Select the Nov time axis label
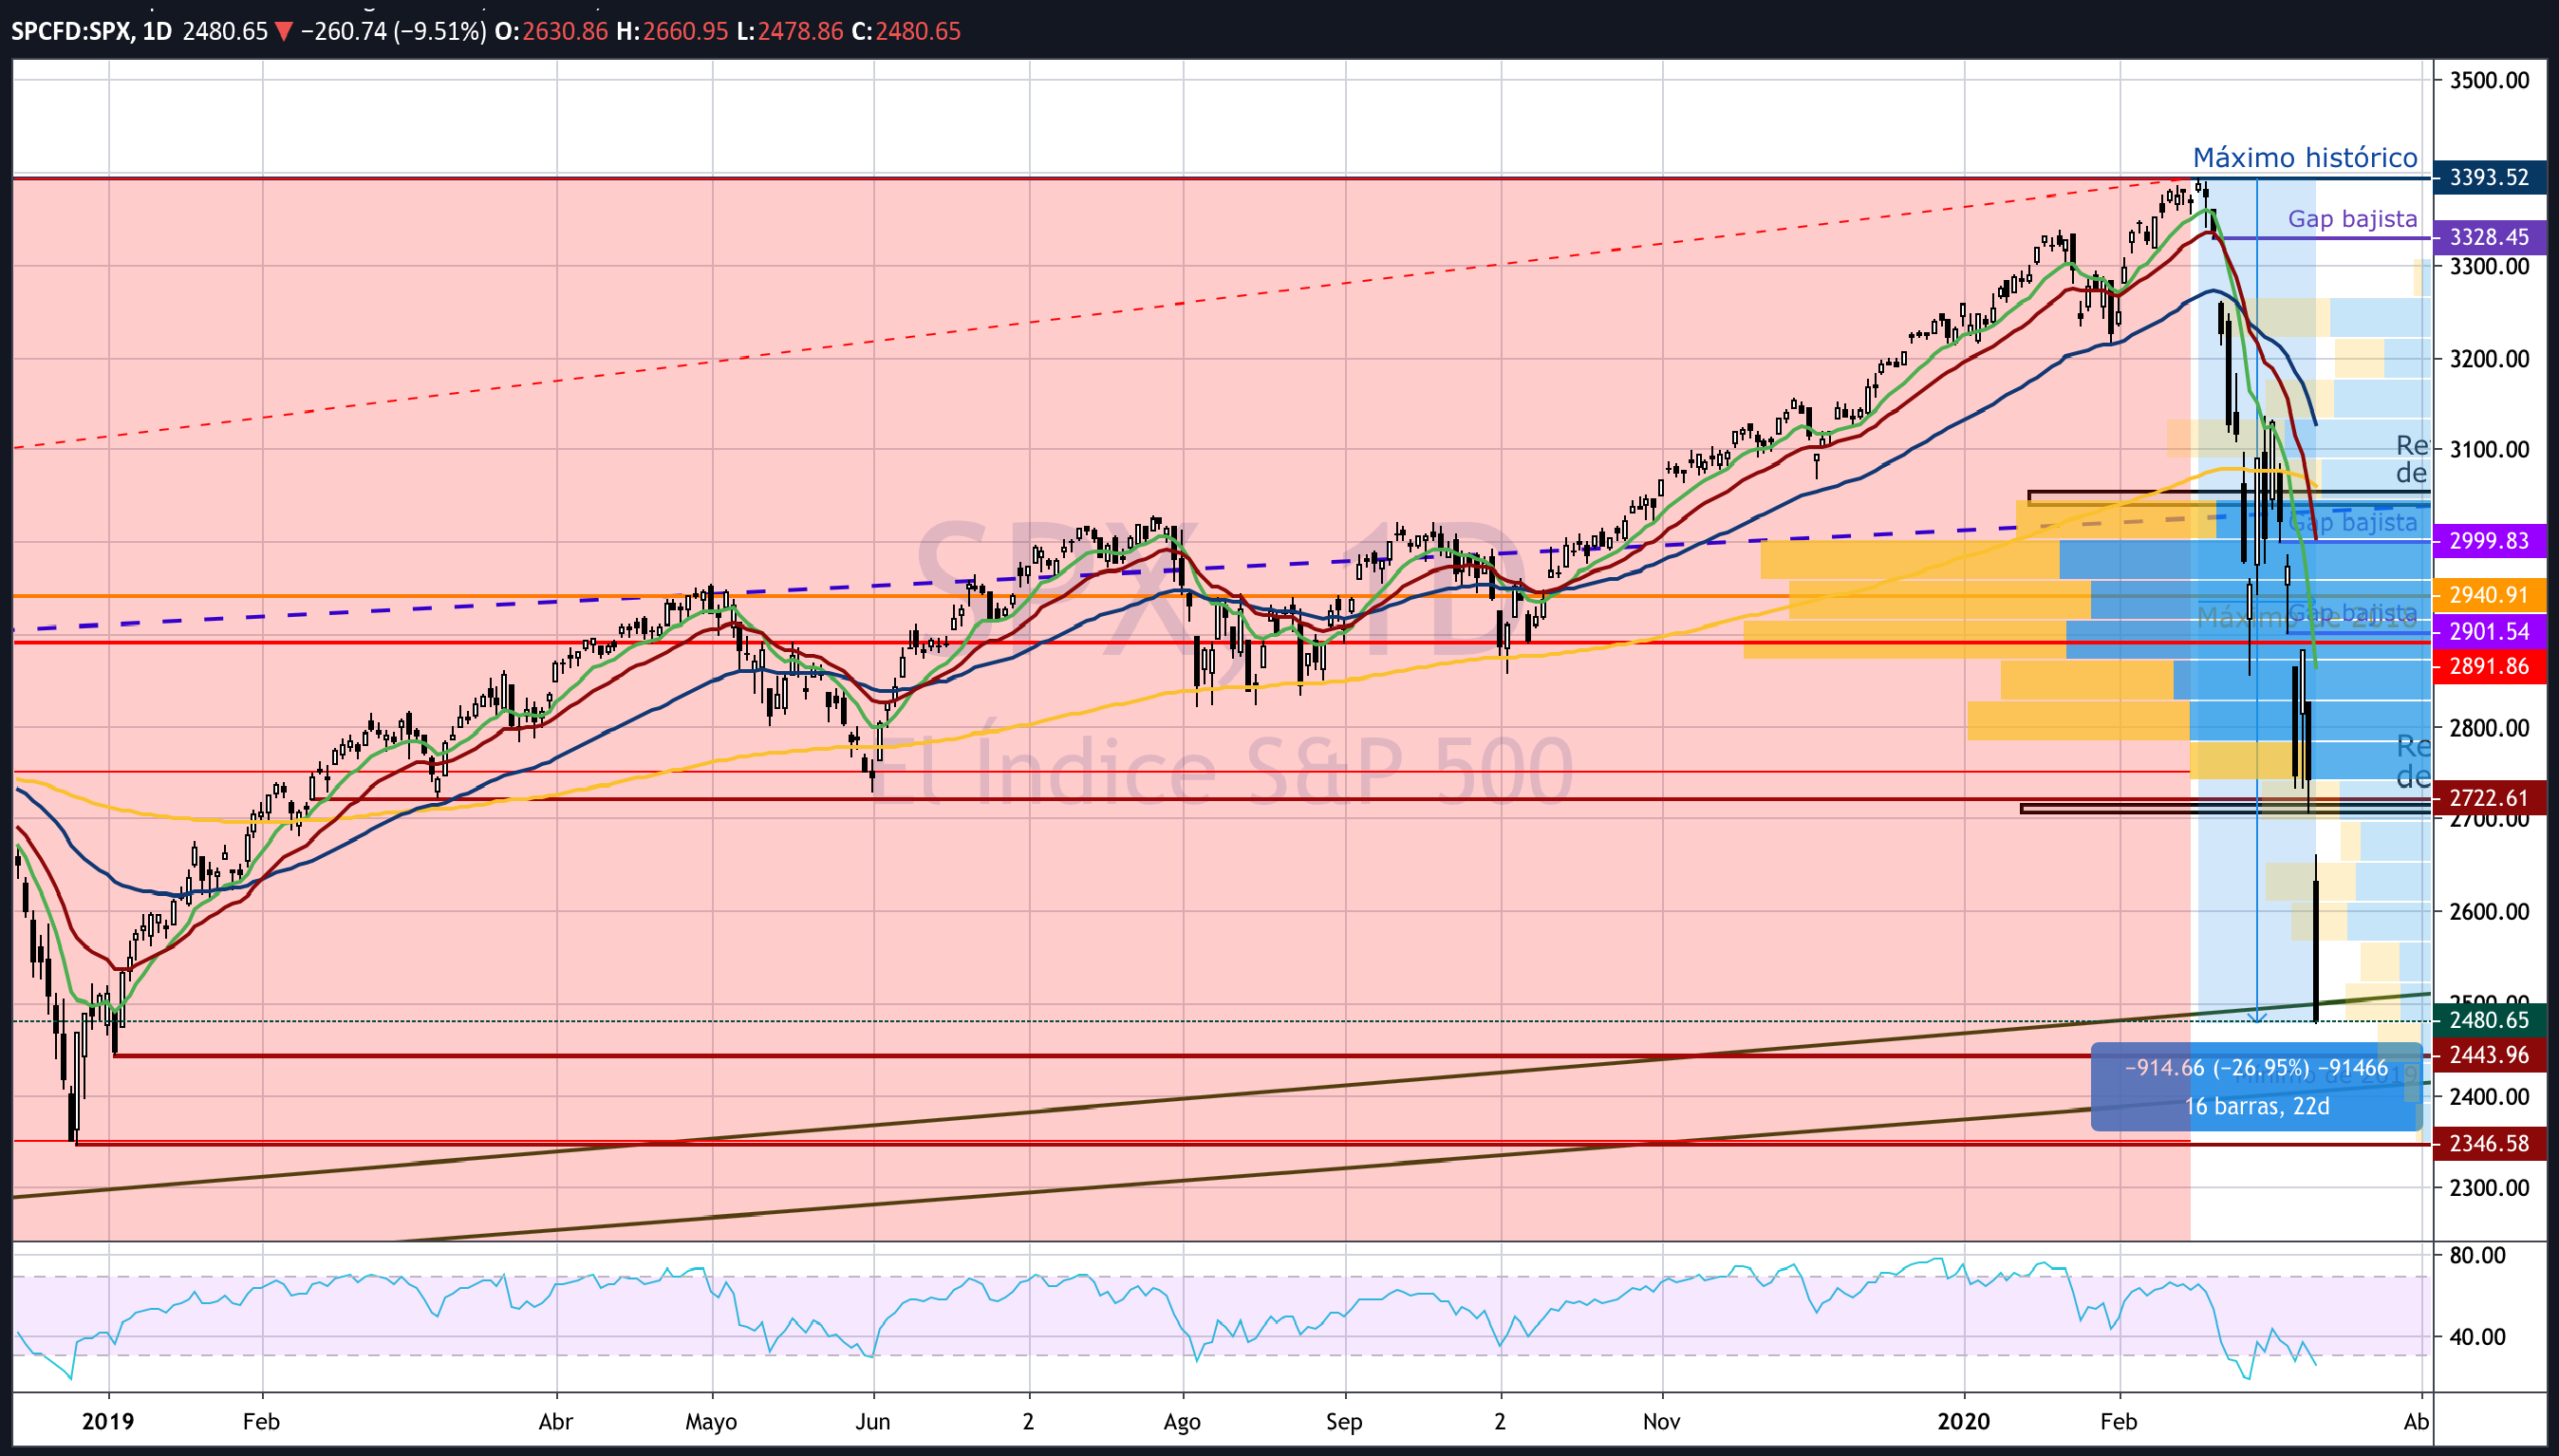Viewport: 2559px width, 1456px height. tap(1661, 1421)
